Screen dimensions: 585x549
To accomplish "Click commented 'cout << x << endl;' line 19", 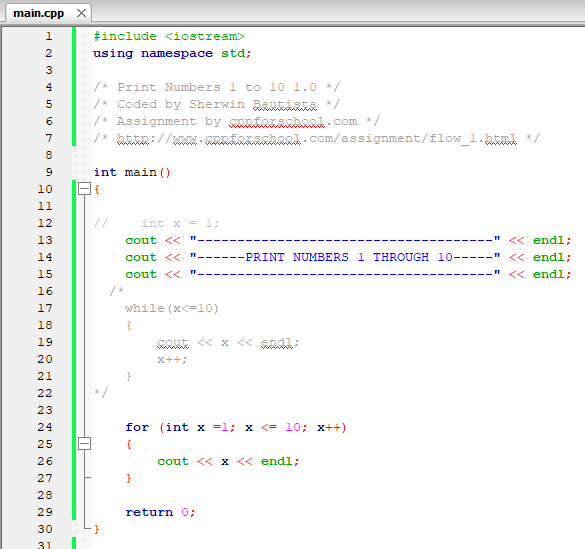I will click(x=228, y=342).
